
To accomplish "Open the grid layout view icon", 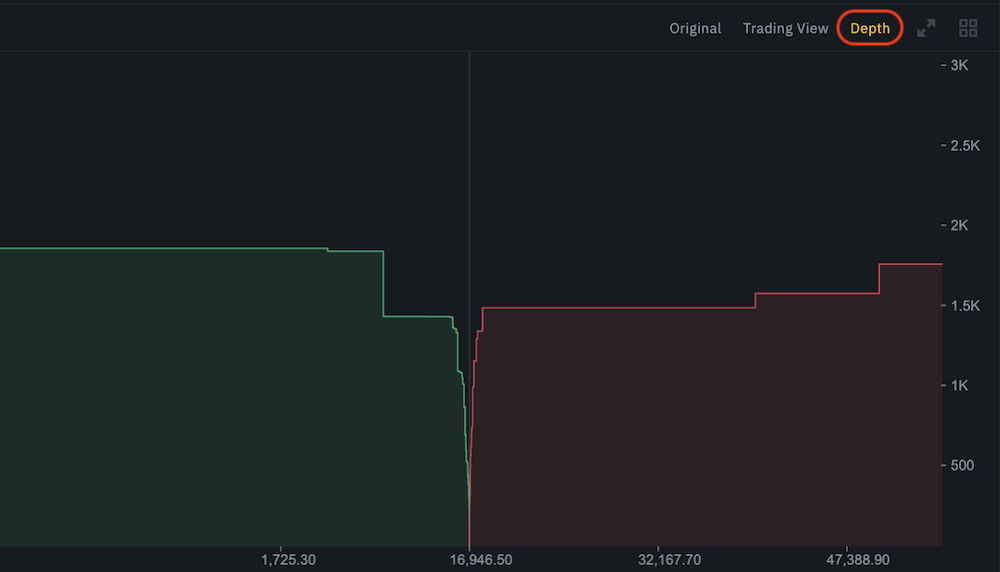I will pyautogui.click(x=967, y=28).
